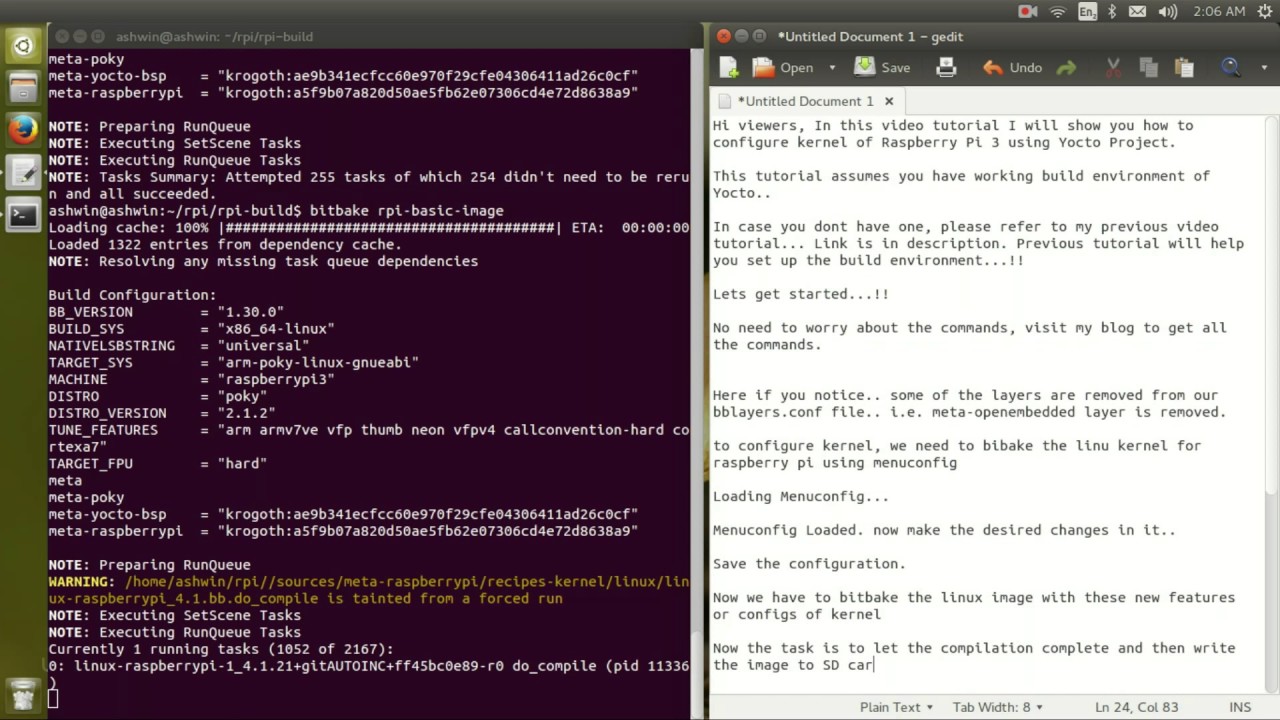Click the 'Lets get started...!!' line
The image size is (1280, 720).
click(x=801, y=294)
